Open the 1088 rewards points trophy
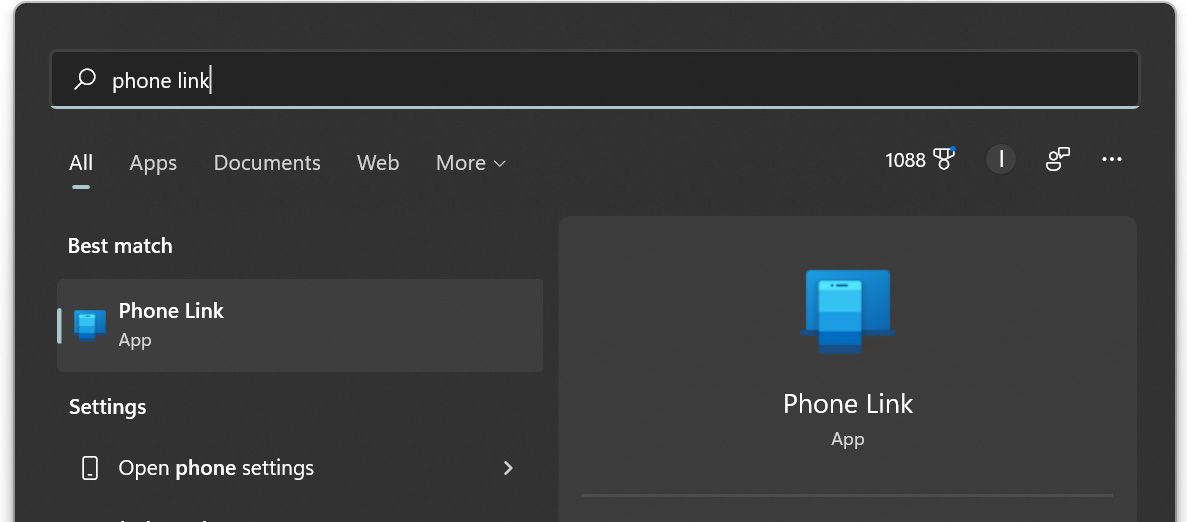This screenshot has width=1187, height=522. coord(920,160)
